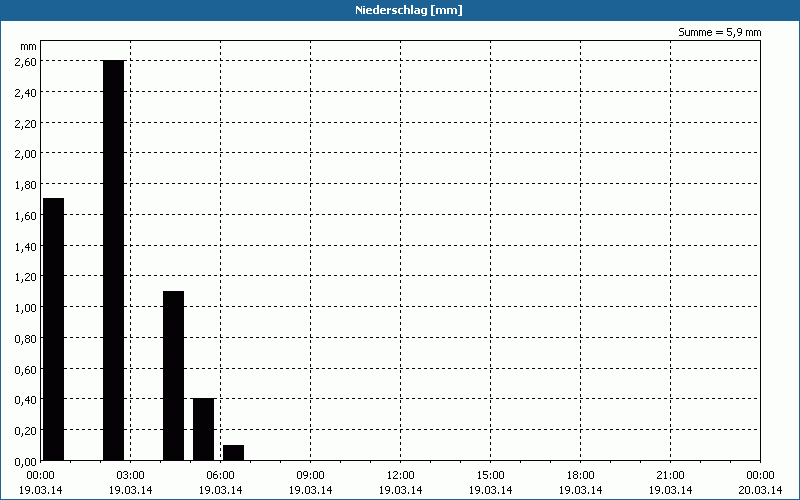Click the 21:00 time axis label
This screenshot has height=500, width=800.
tap(670, 476)
